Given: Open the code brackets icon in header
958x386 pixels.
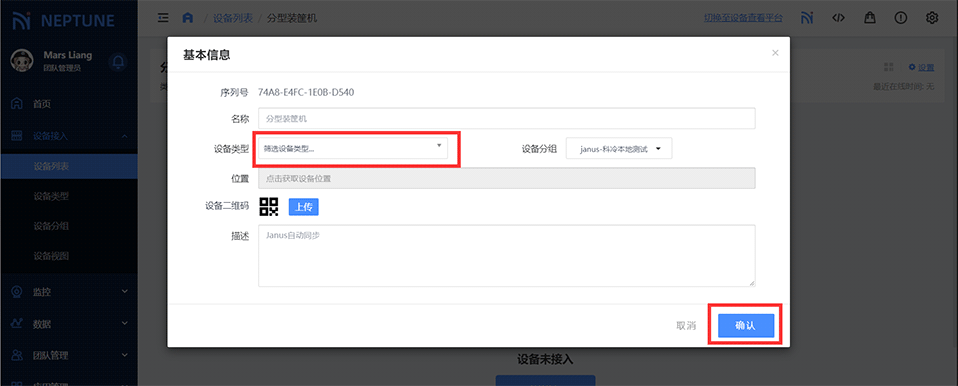Looking at the screenshot, I should (x=838, y=18).
